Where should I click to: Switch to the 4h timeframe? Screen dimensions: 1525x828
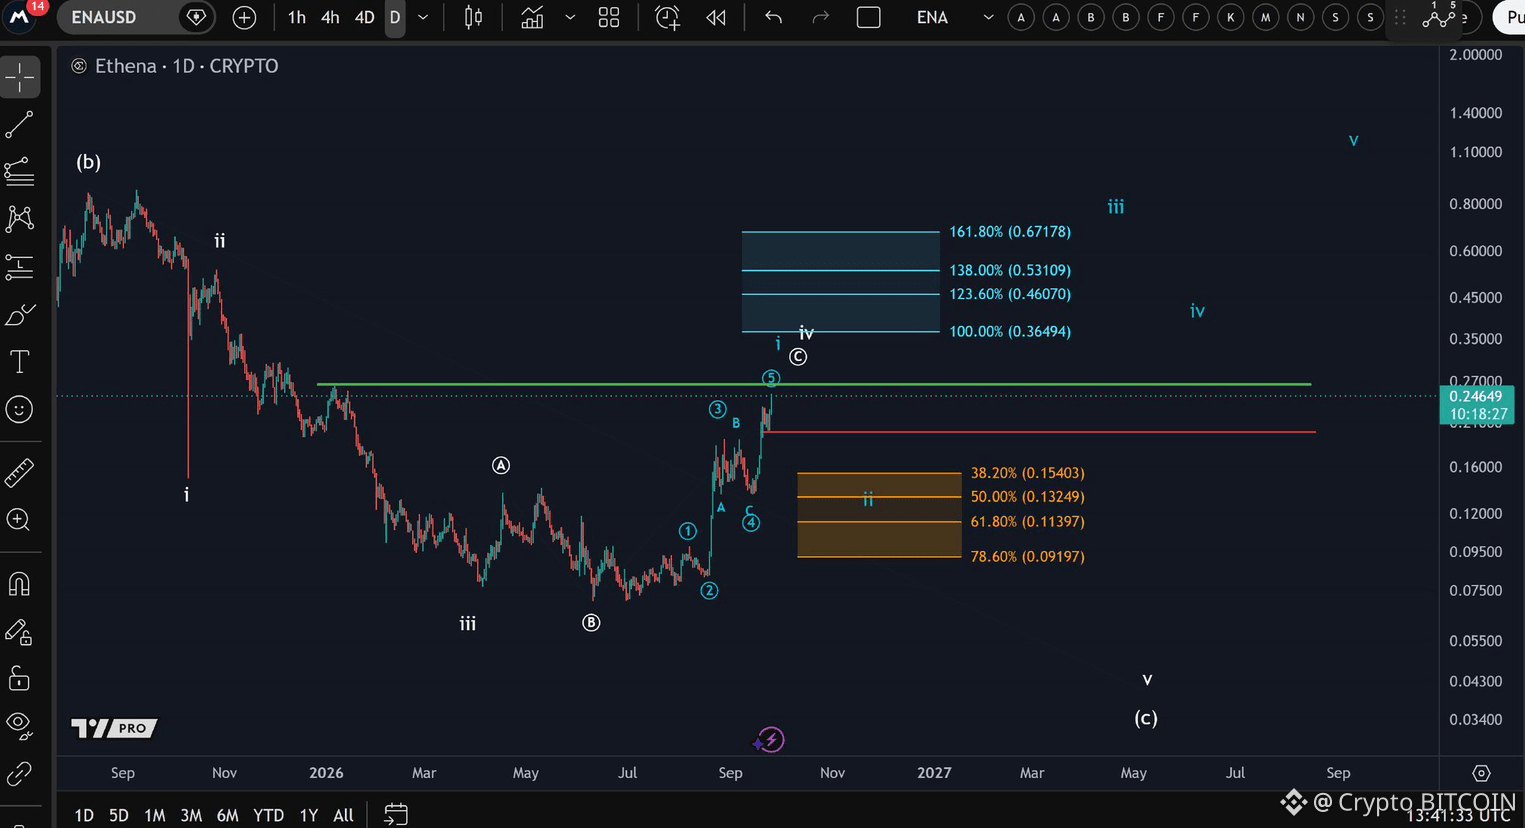(x=330, y=17)
